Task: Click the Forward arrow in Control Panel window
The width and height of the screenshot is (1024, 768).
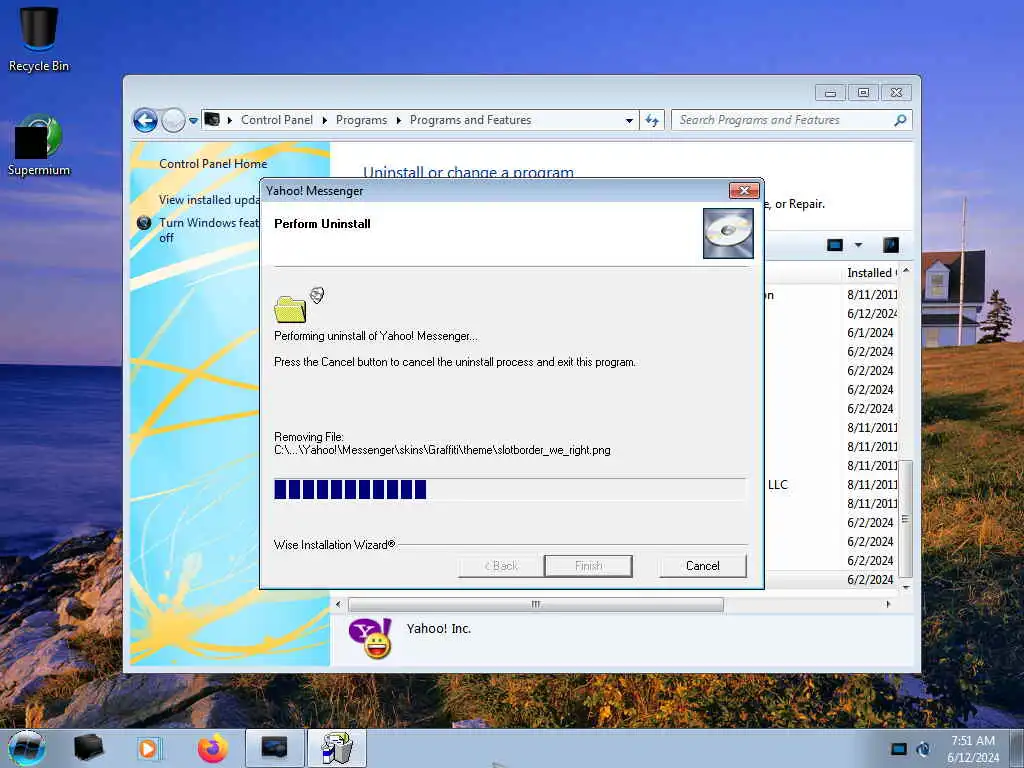Action: point(173,120)
